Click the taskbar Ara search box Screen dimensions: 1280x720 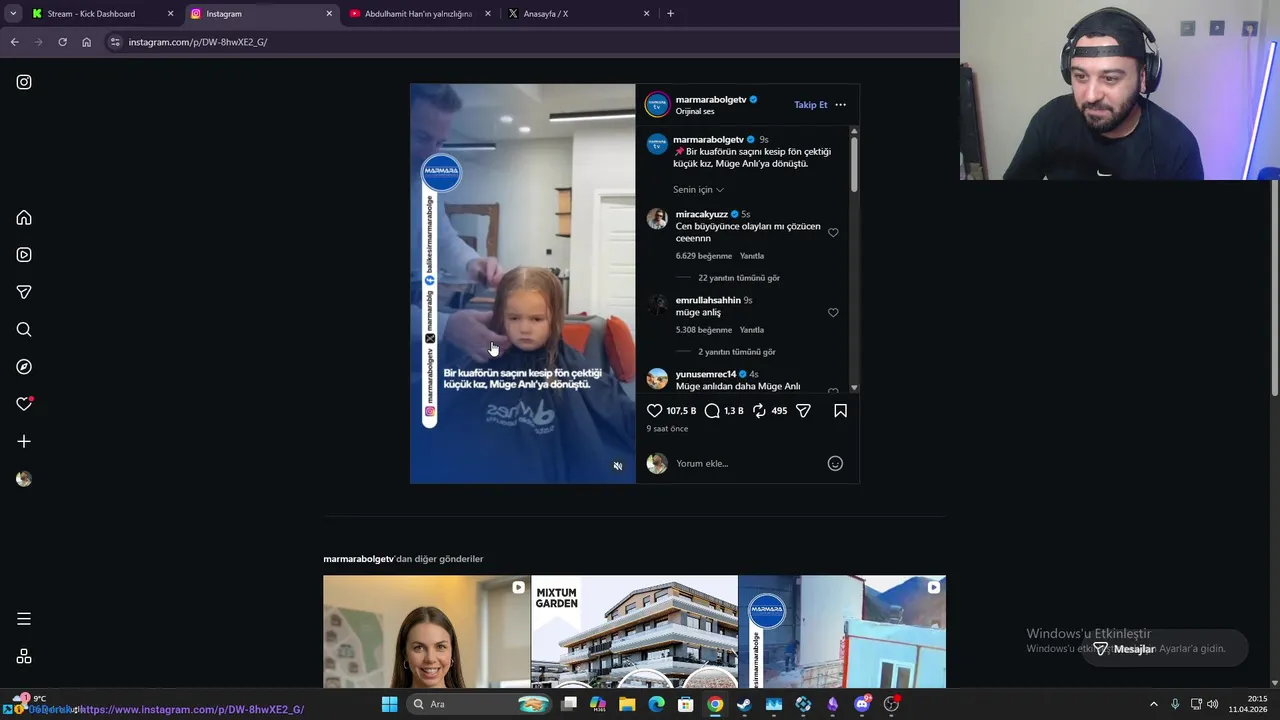click(x=480, y=704)
